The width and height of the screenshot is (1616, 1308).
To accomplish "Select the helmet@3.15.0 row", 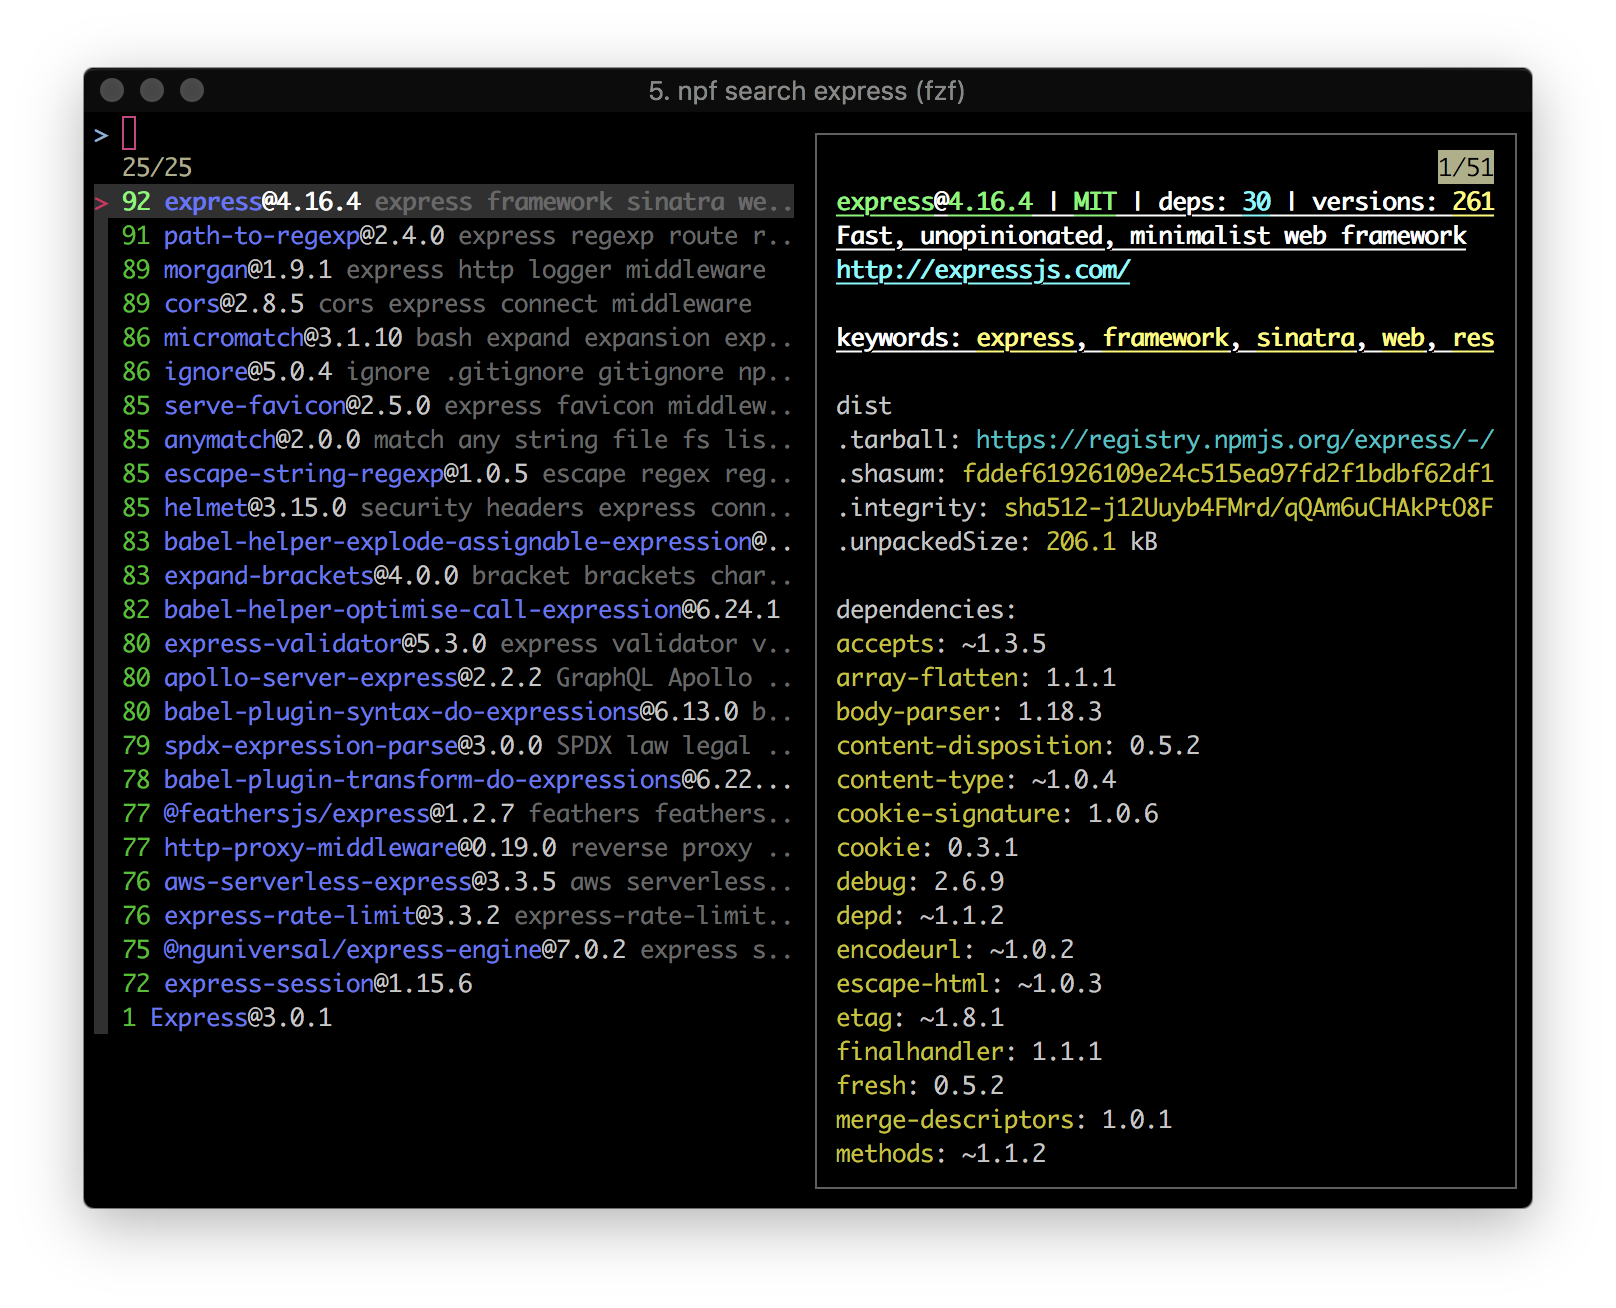I will (x=444, y=507).
